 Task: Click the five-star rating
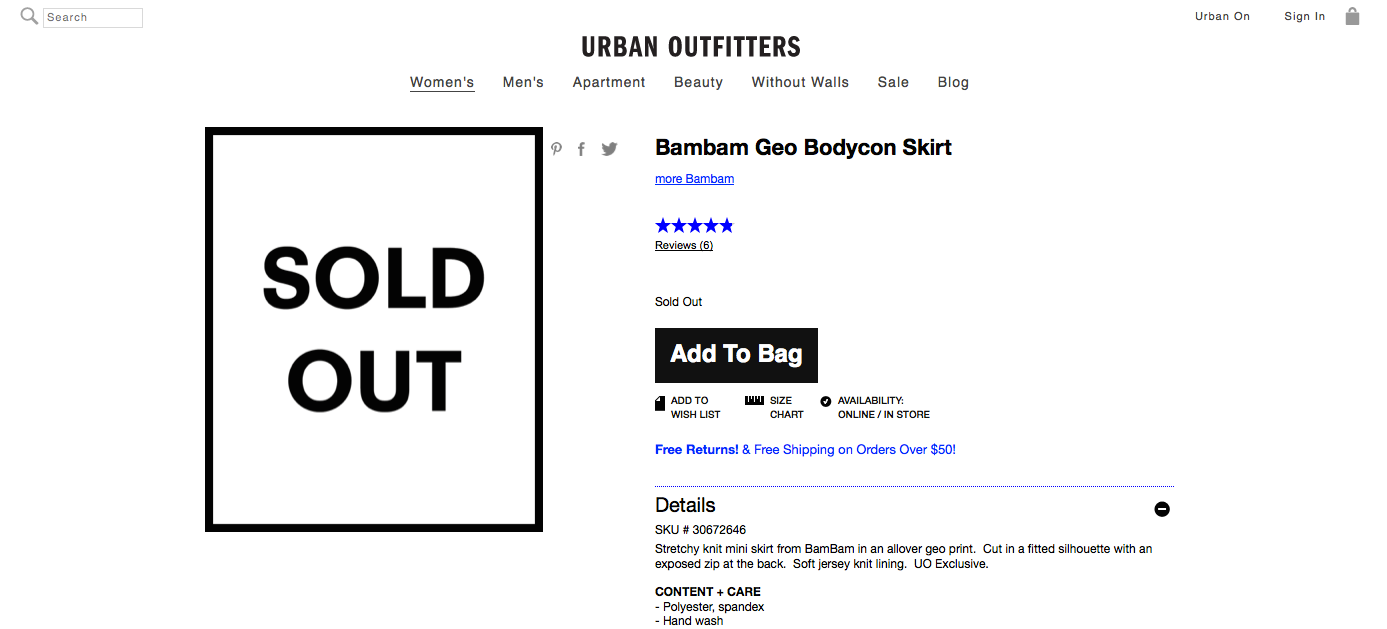click(x=694, y=225)
